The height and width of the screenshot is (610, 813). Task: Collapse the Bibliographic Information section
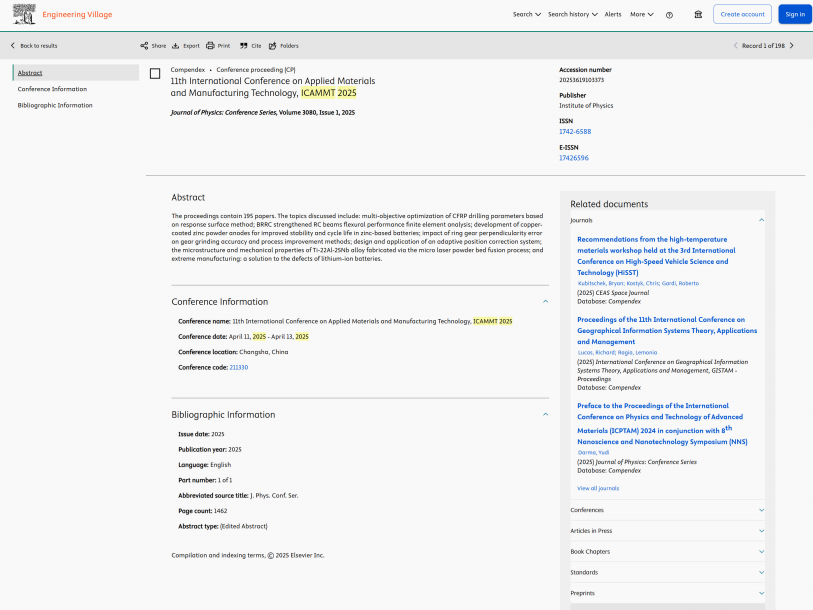click(x=545, y=414)
